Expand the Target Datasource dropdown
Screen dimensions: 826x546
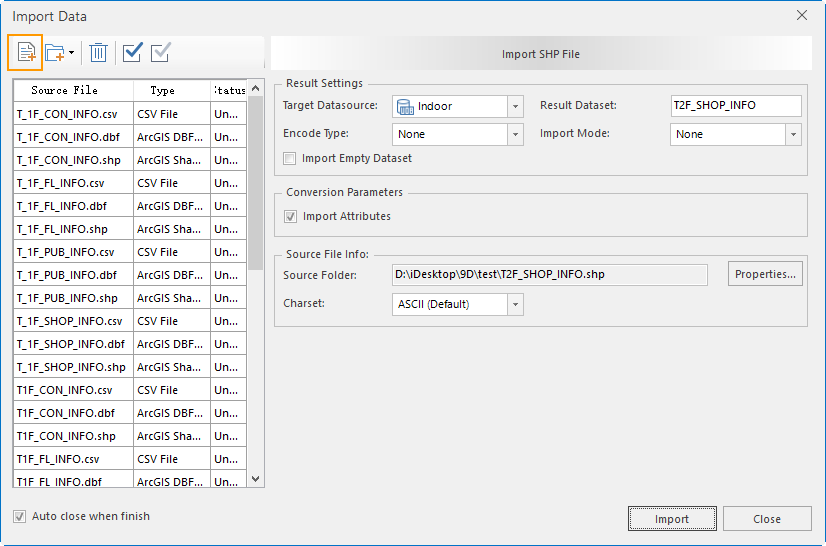coord(515,106)
